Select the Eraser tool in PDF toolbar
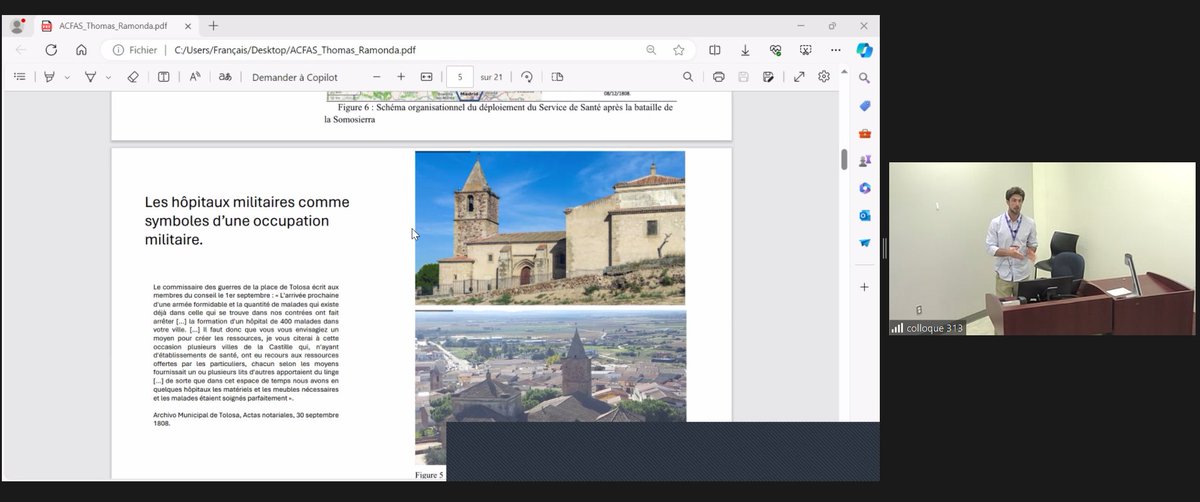The width and height of the screenshot is (1200, 502). click(133, 77)
